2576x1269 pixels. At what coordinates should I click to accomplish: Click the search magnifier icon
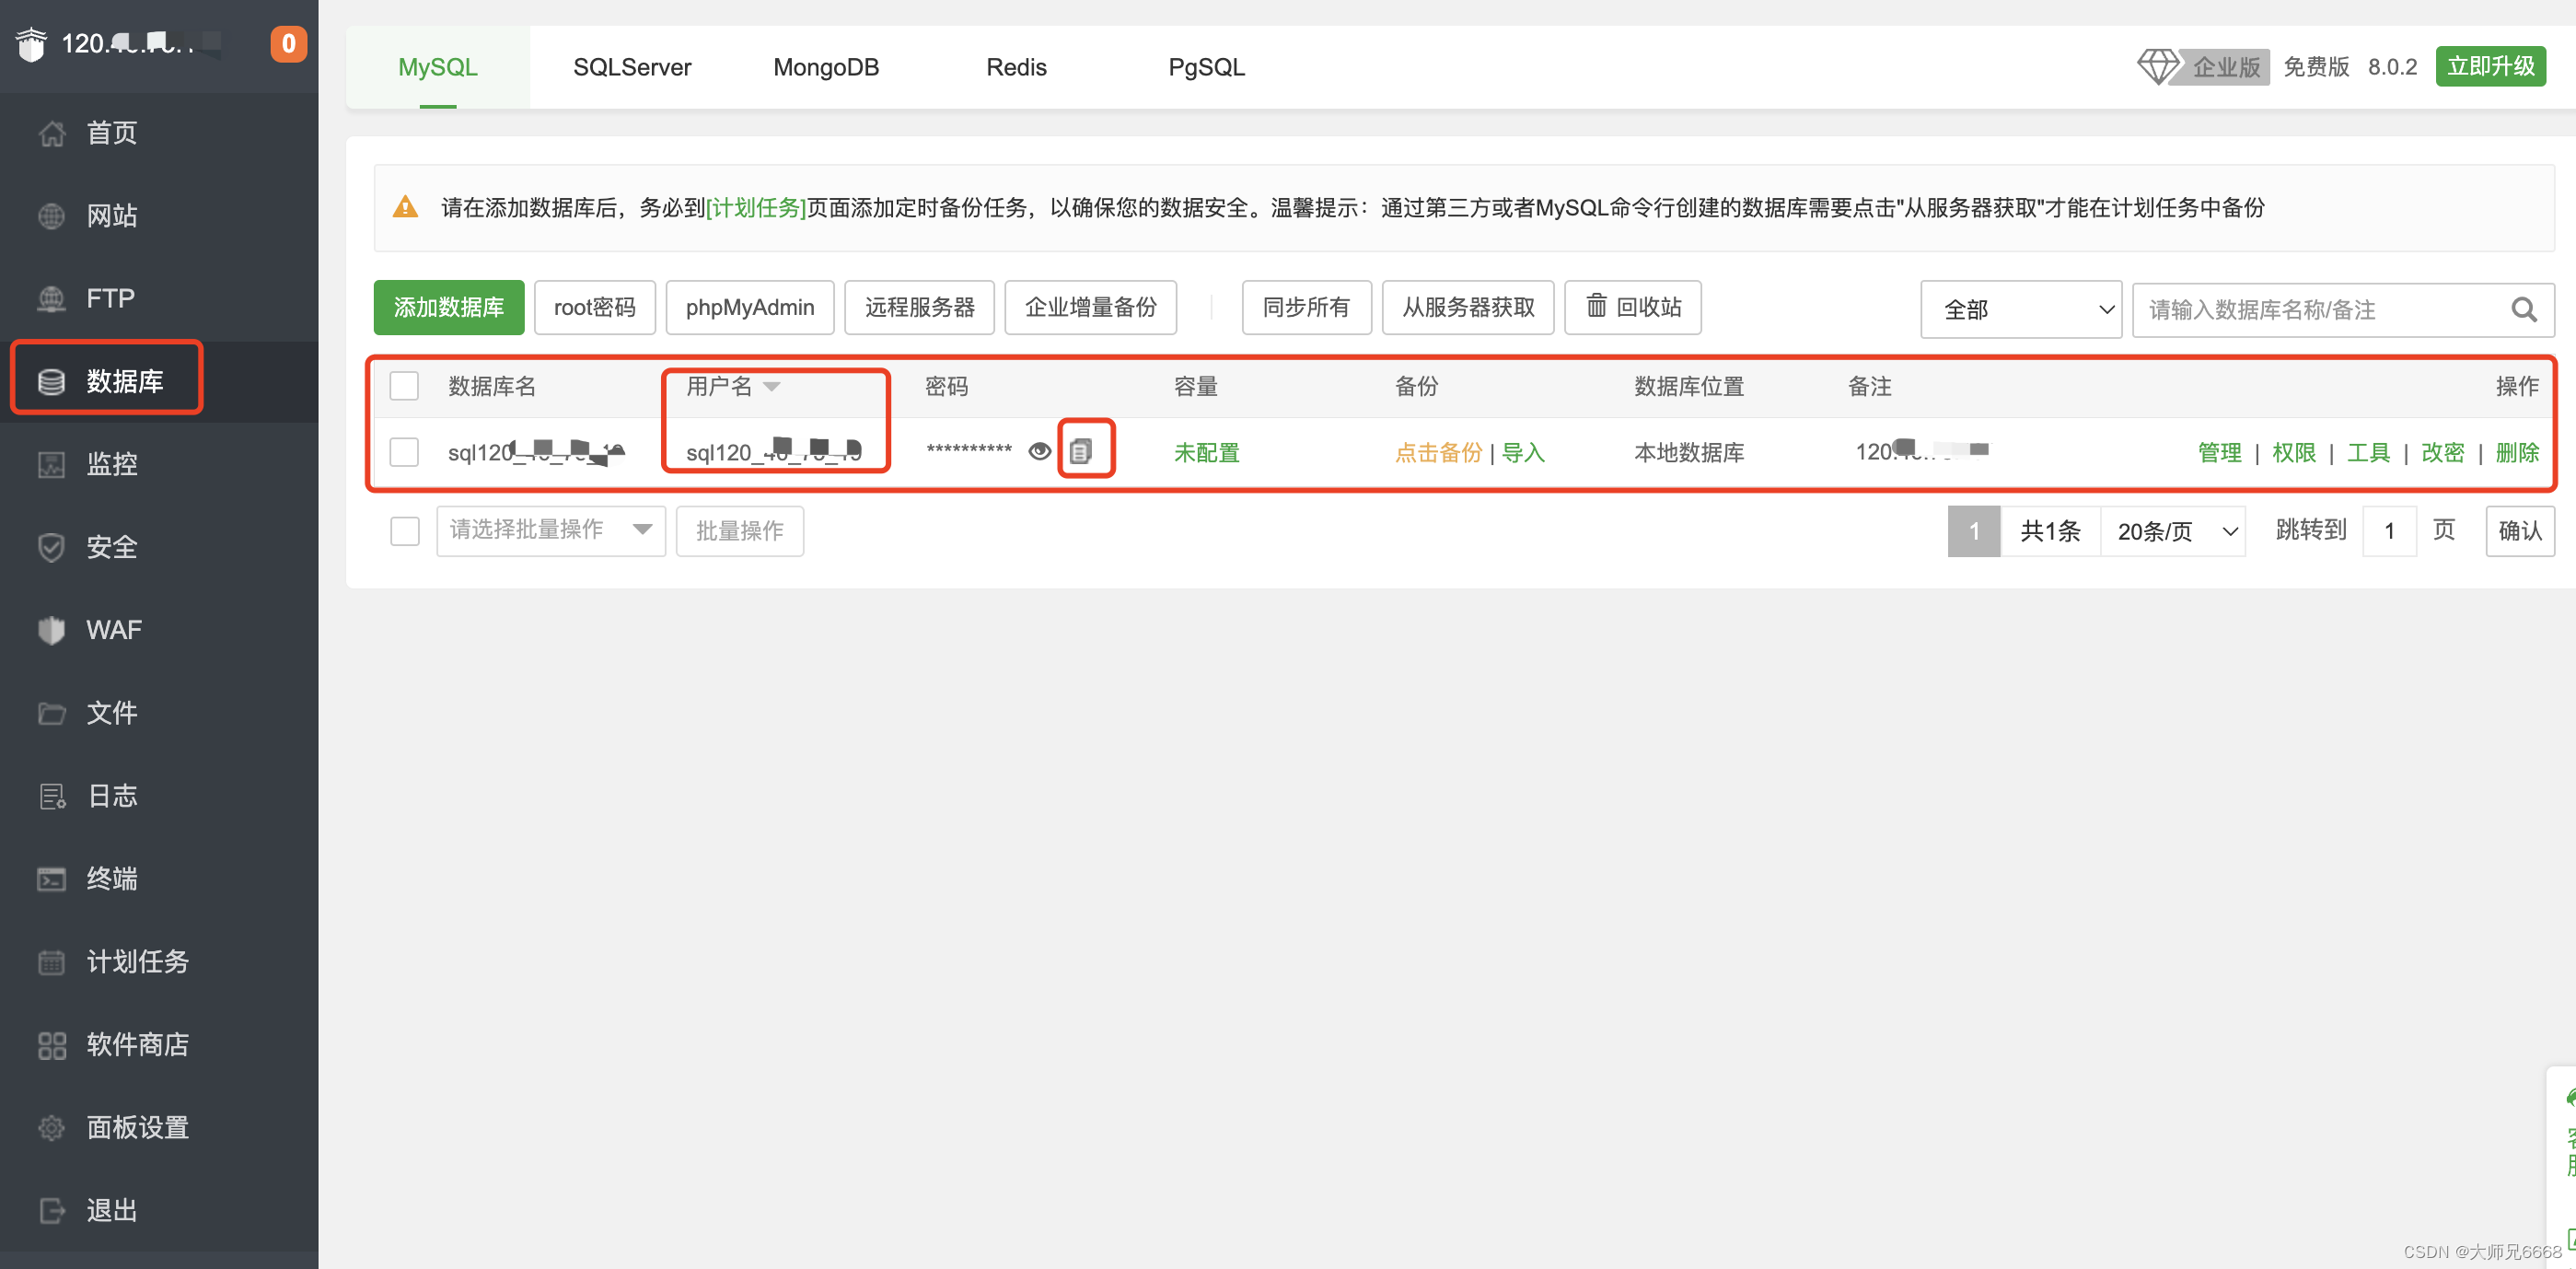[2523, 310]
